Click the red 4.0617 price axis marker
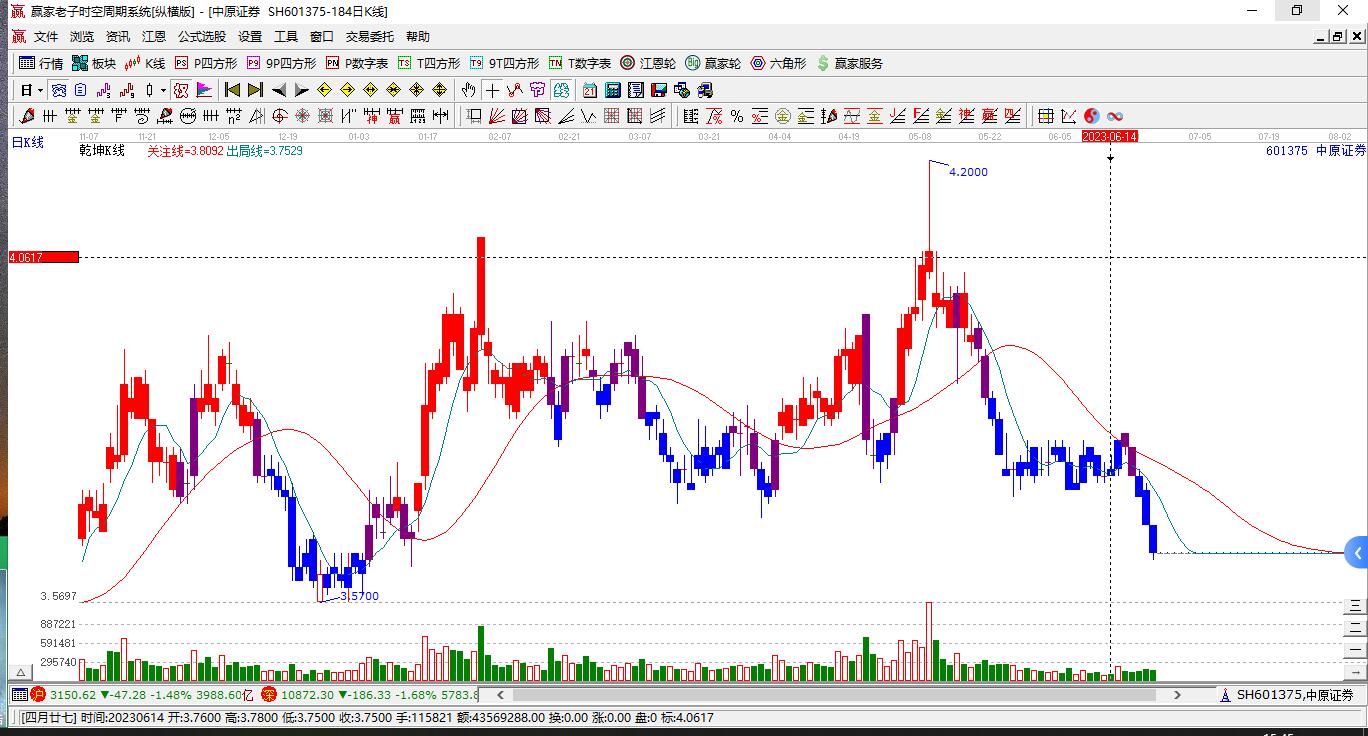 [x=43, y=257]
